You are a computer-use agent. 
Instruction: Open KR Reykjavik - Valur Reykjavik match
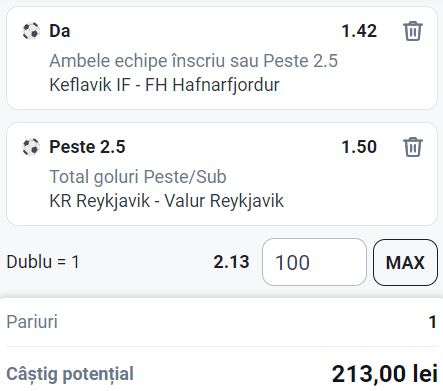(x=166, y=201)
